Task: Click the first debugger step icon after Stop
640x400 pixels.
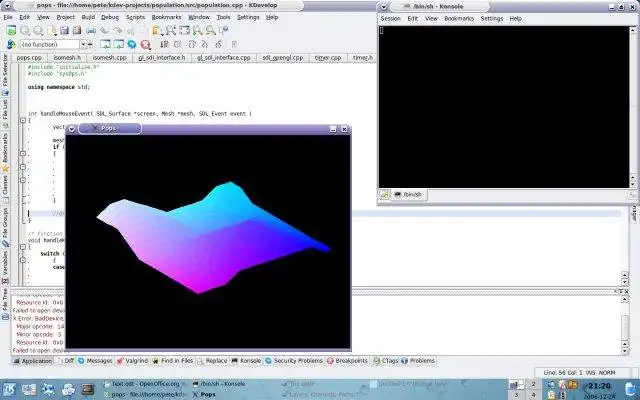Action: [x=164, y=44]
